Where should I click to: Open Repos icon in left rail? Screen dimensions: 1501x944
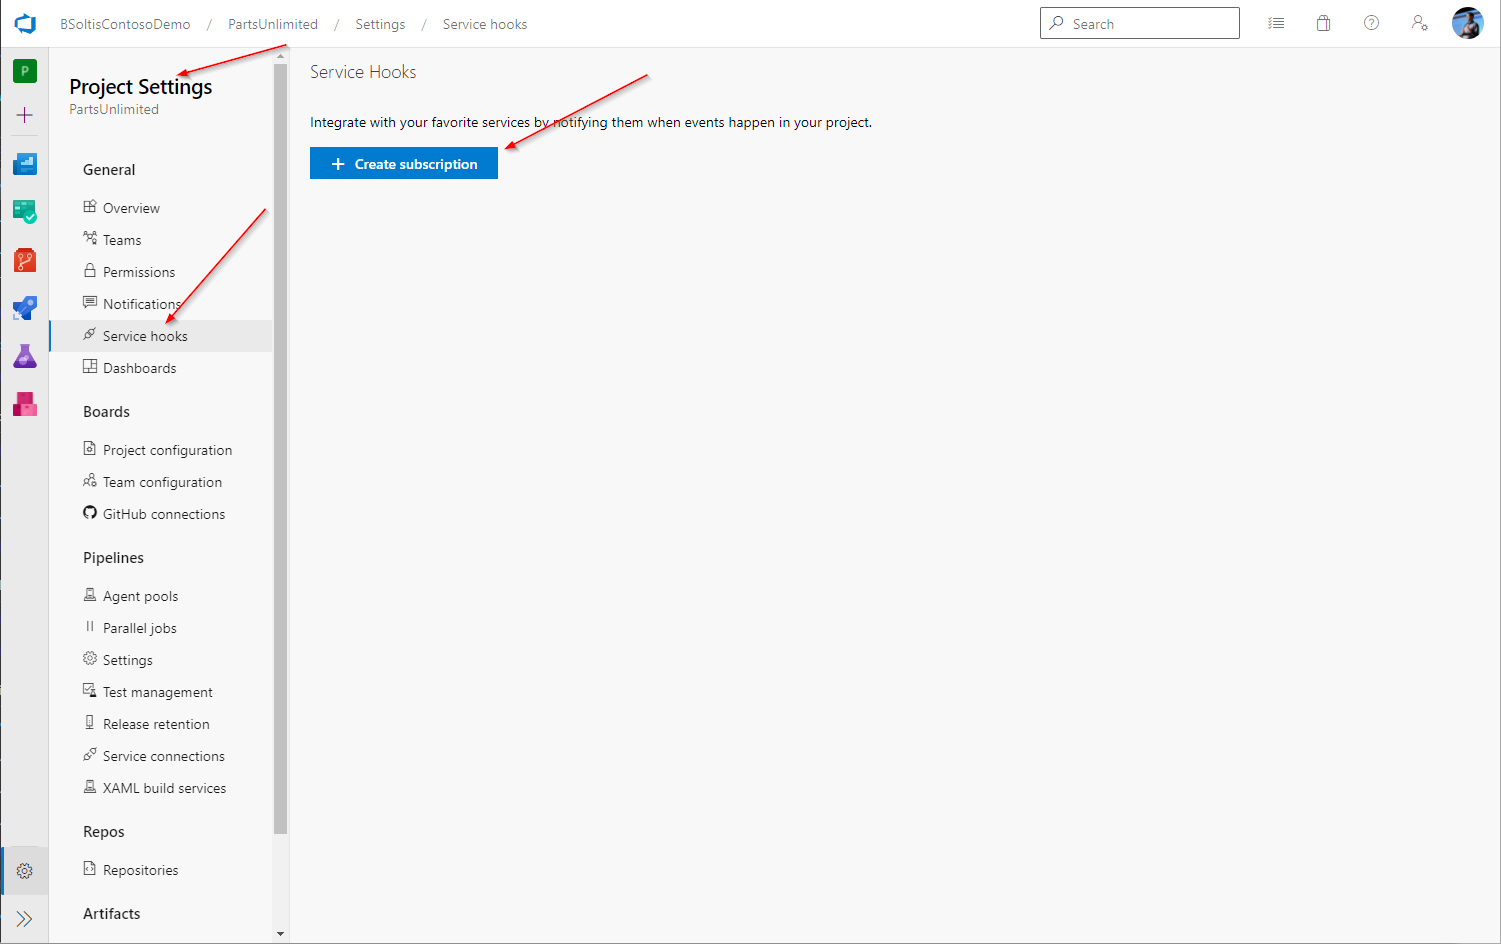point(25,261)
